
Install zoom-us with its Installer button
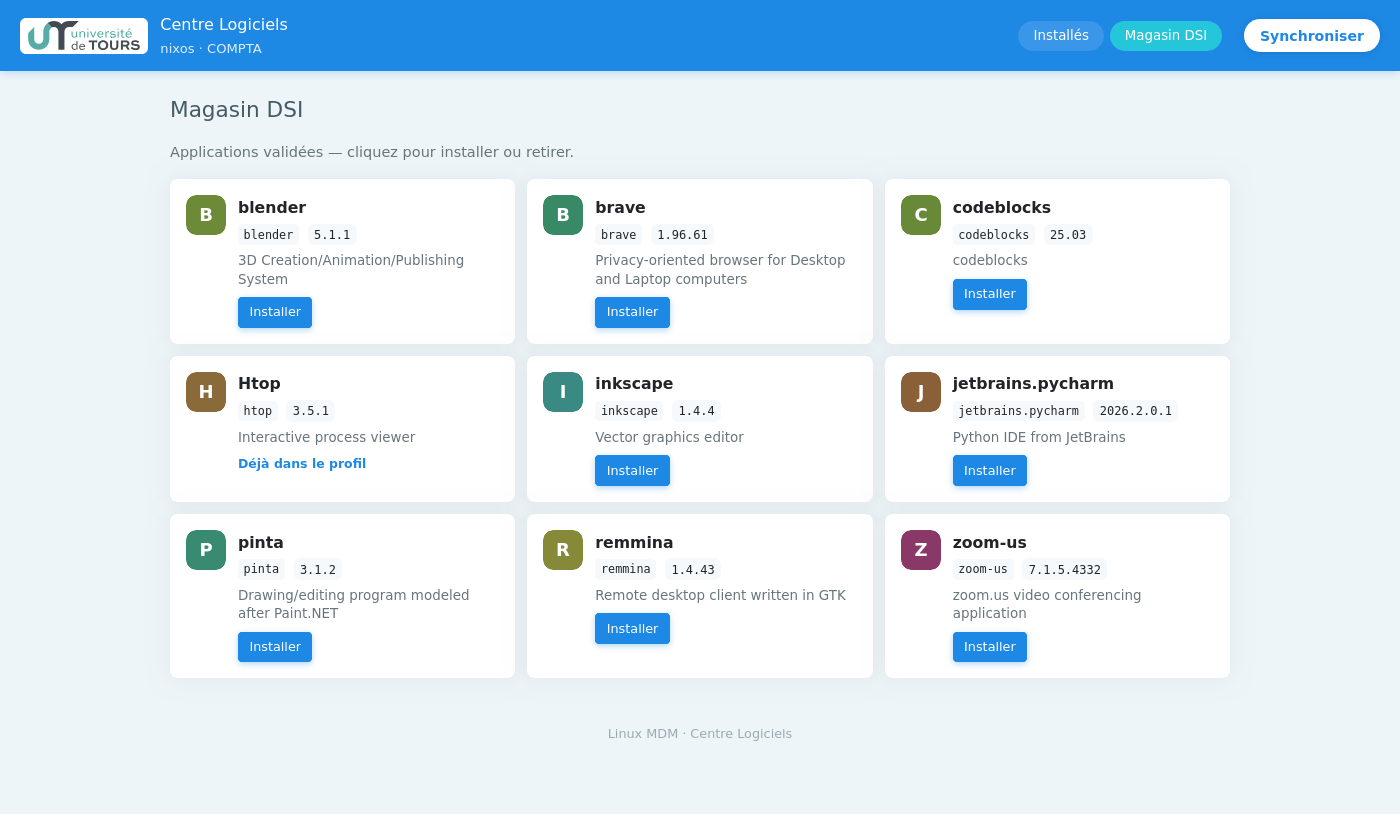point(990,647)
